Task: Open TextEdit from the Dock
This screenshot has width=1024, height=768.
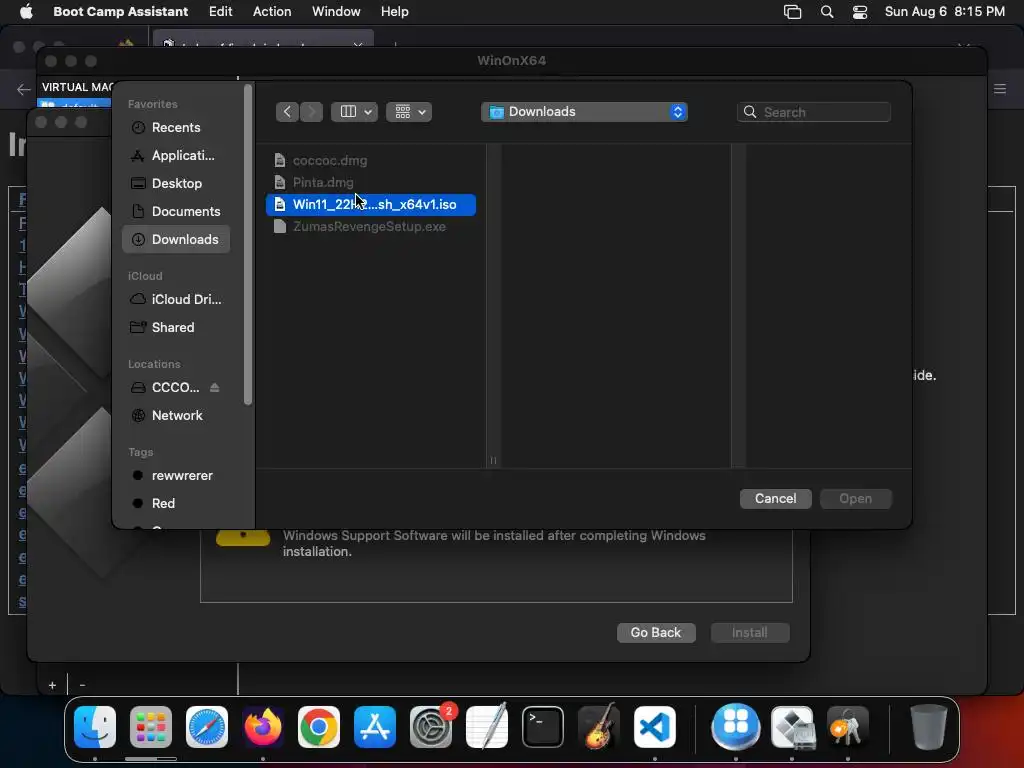Action: (x=487, y=726)
